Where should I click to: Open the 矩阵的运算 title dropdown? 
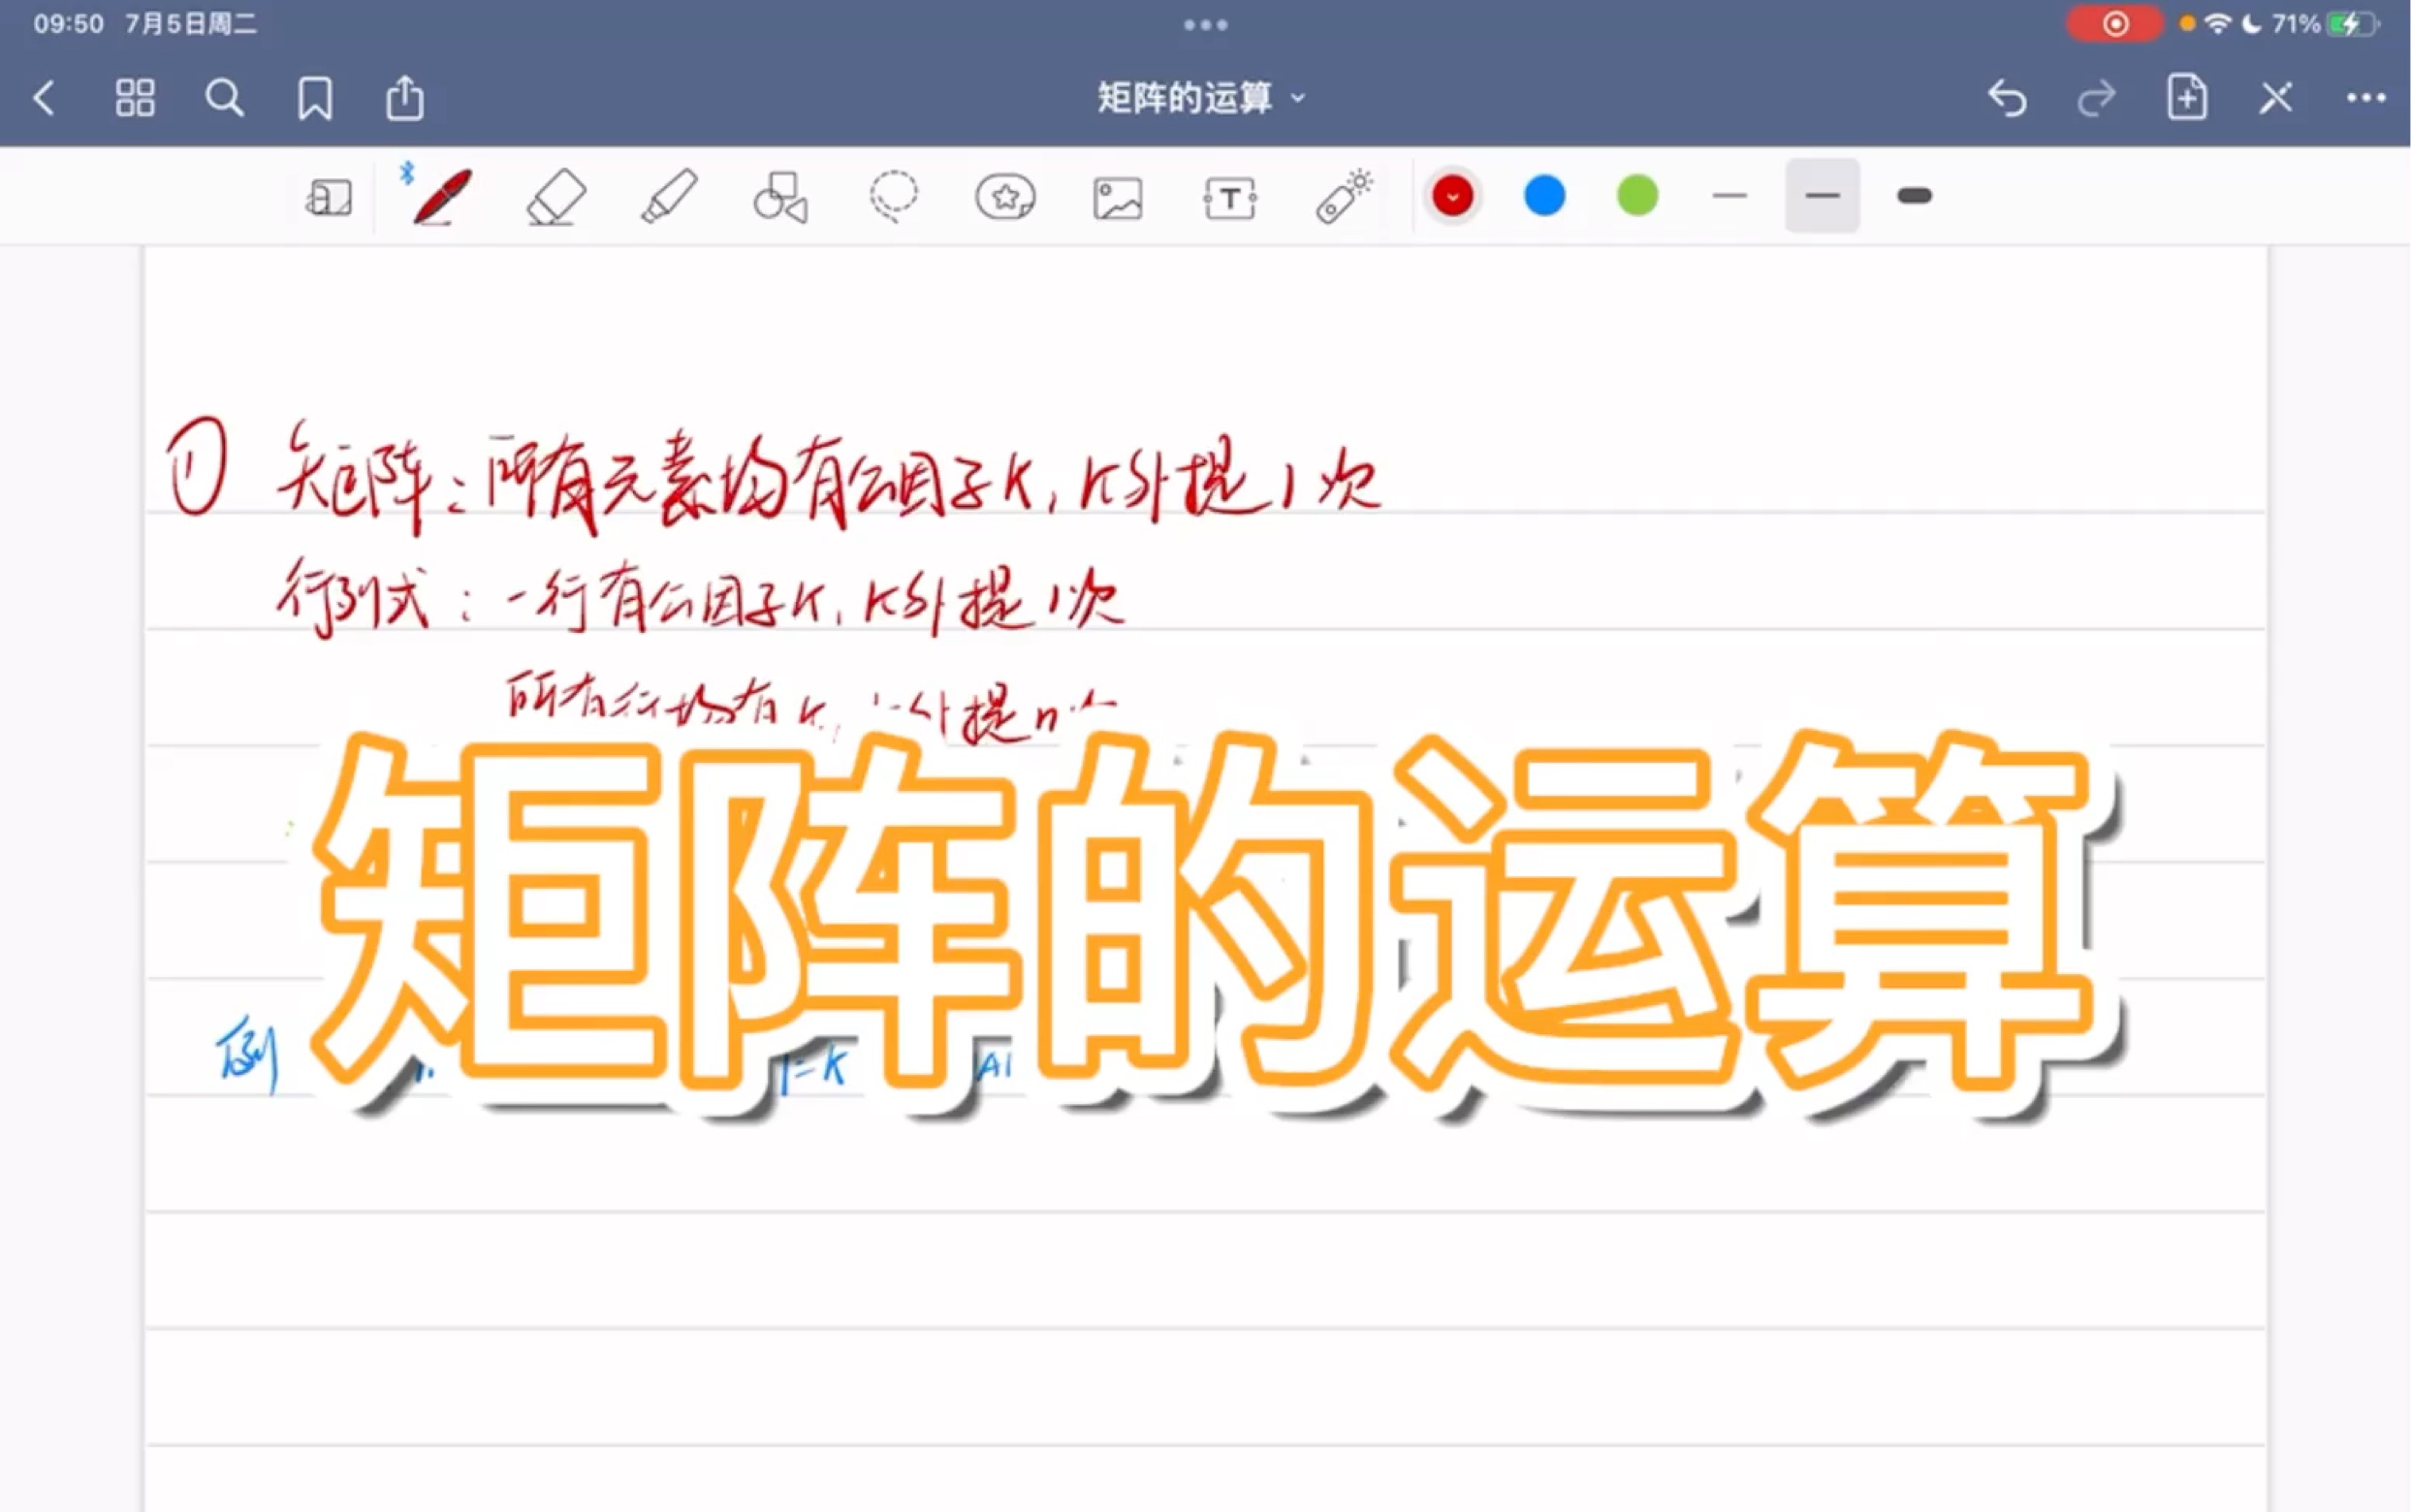1298,97
